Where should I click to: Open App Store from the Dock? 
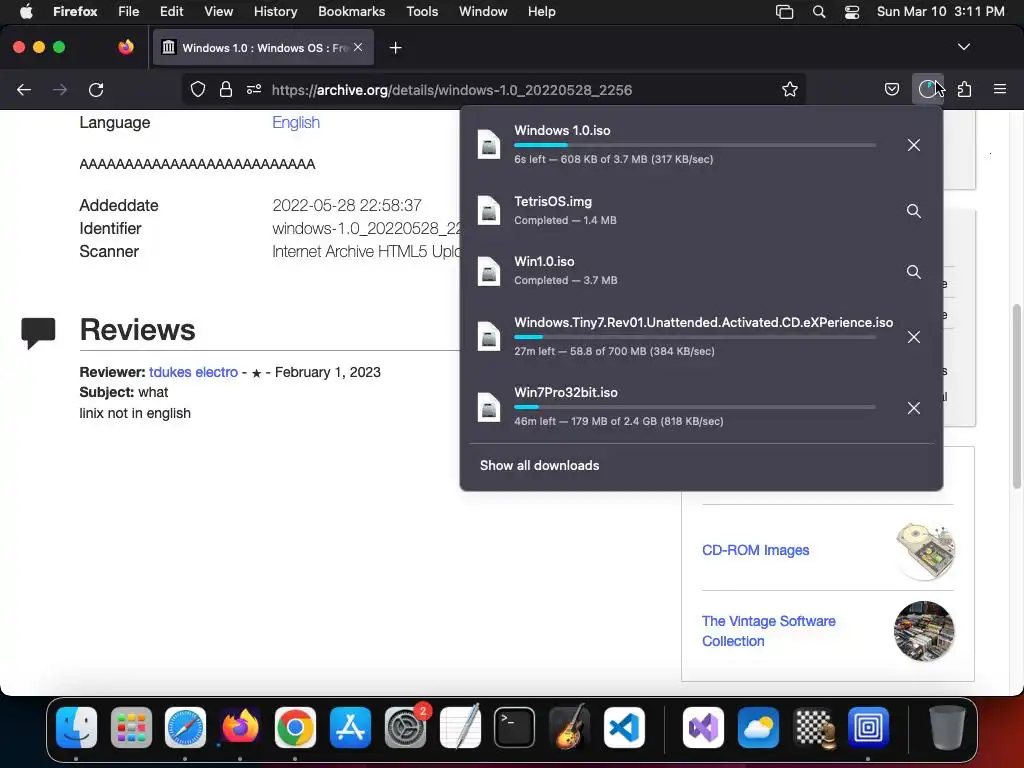[x=351, y=728]
